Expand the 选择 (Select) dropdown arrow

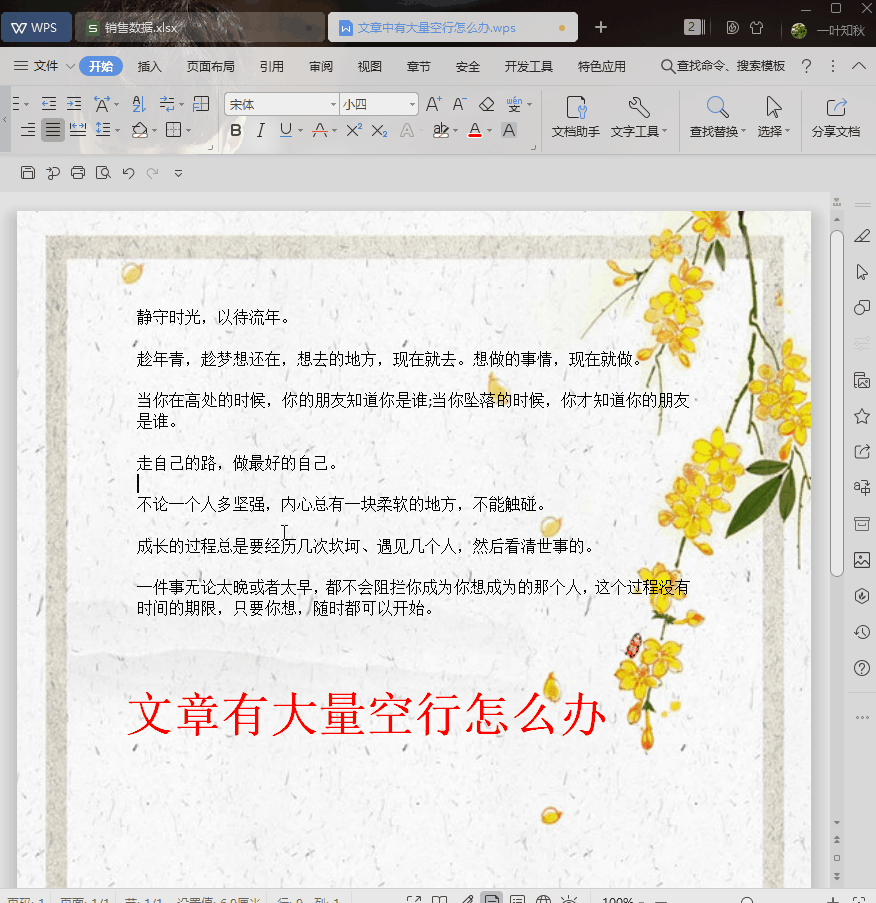tap(789, 131)
